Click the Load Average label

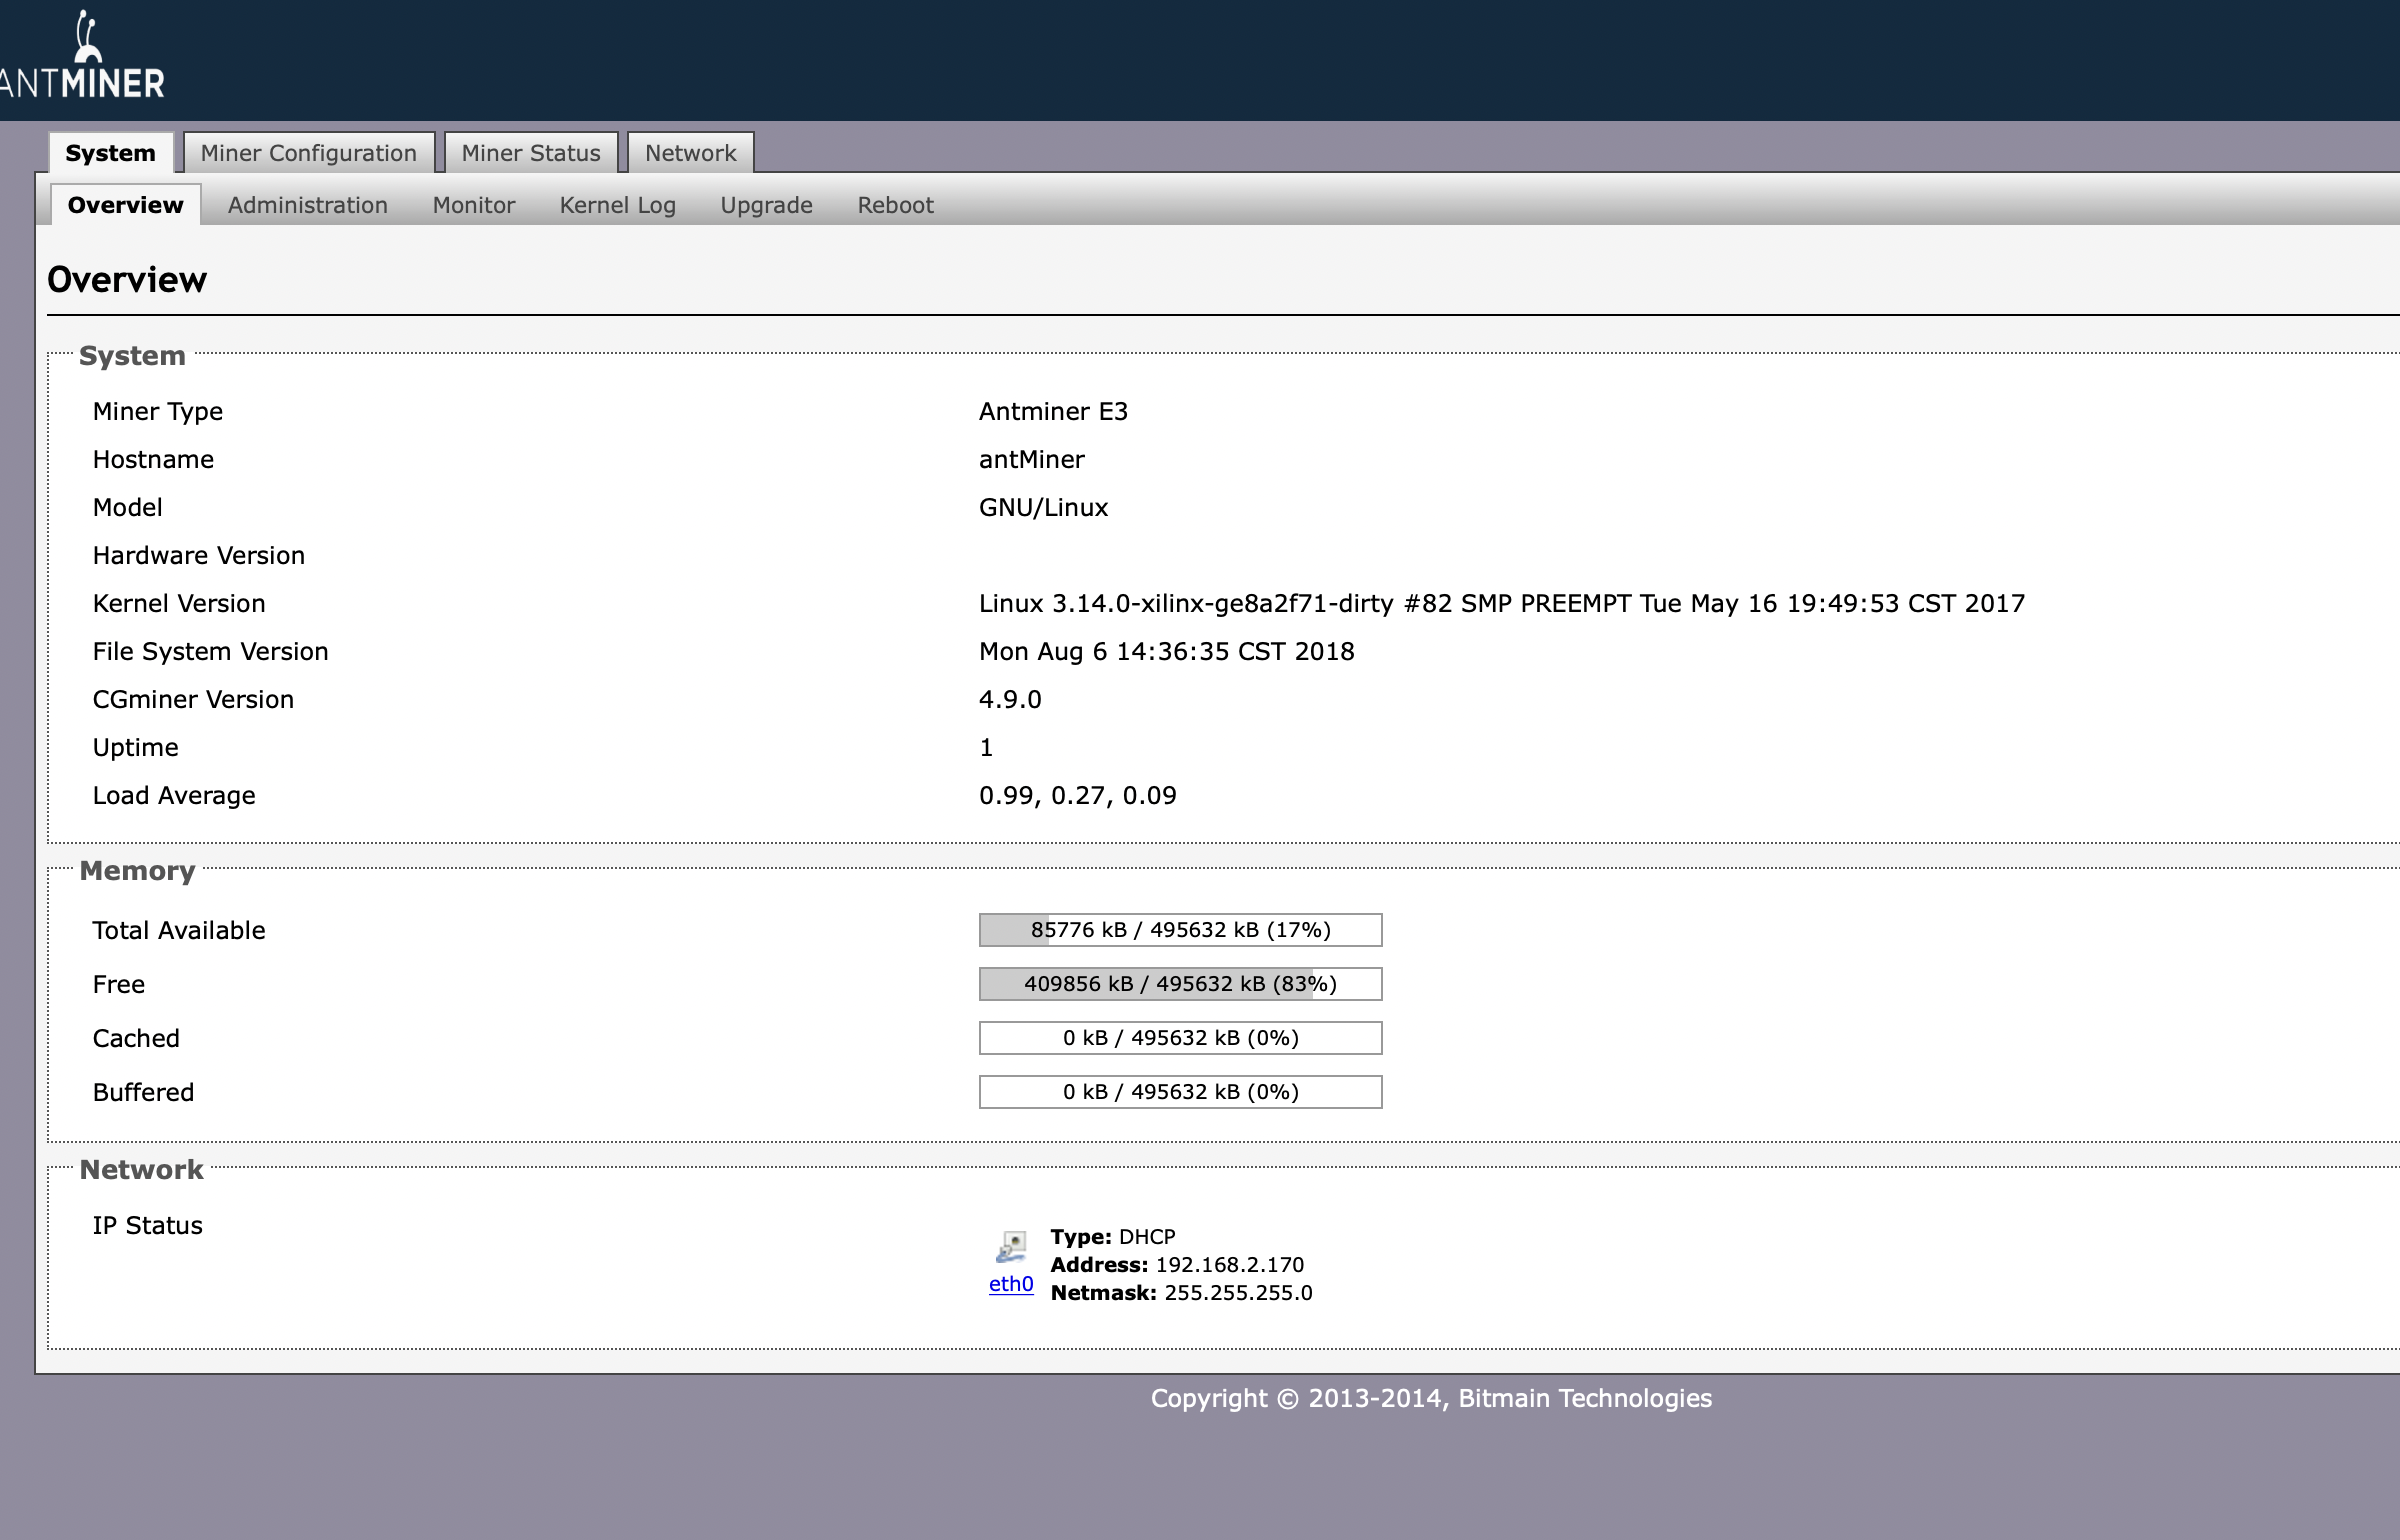coord(174,796)
